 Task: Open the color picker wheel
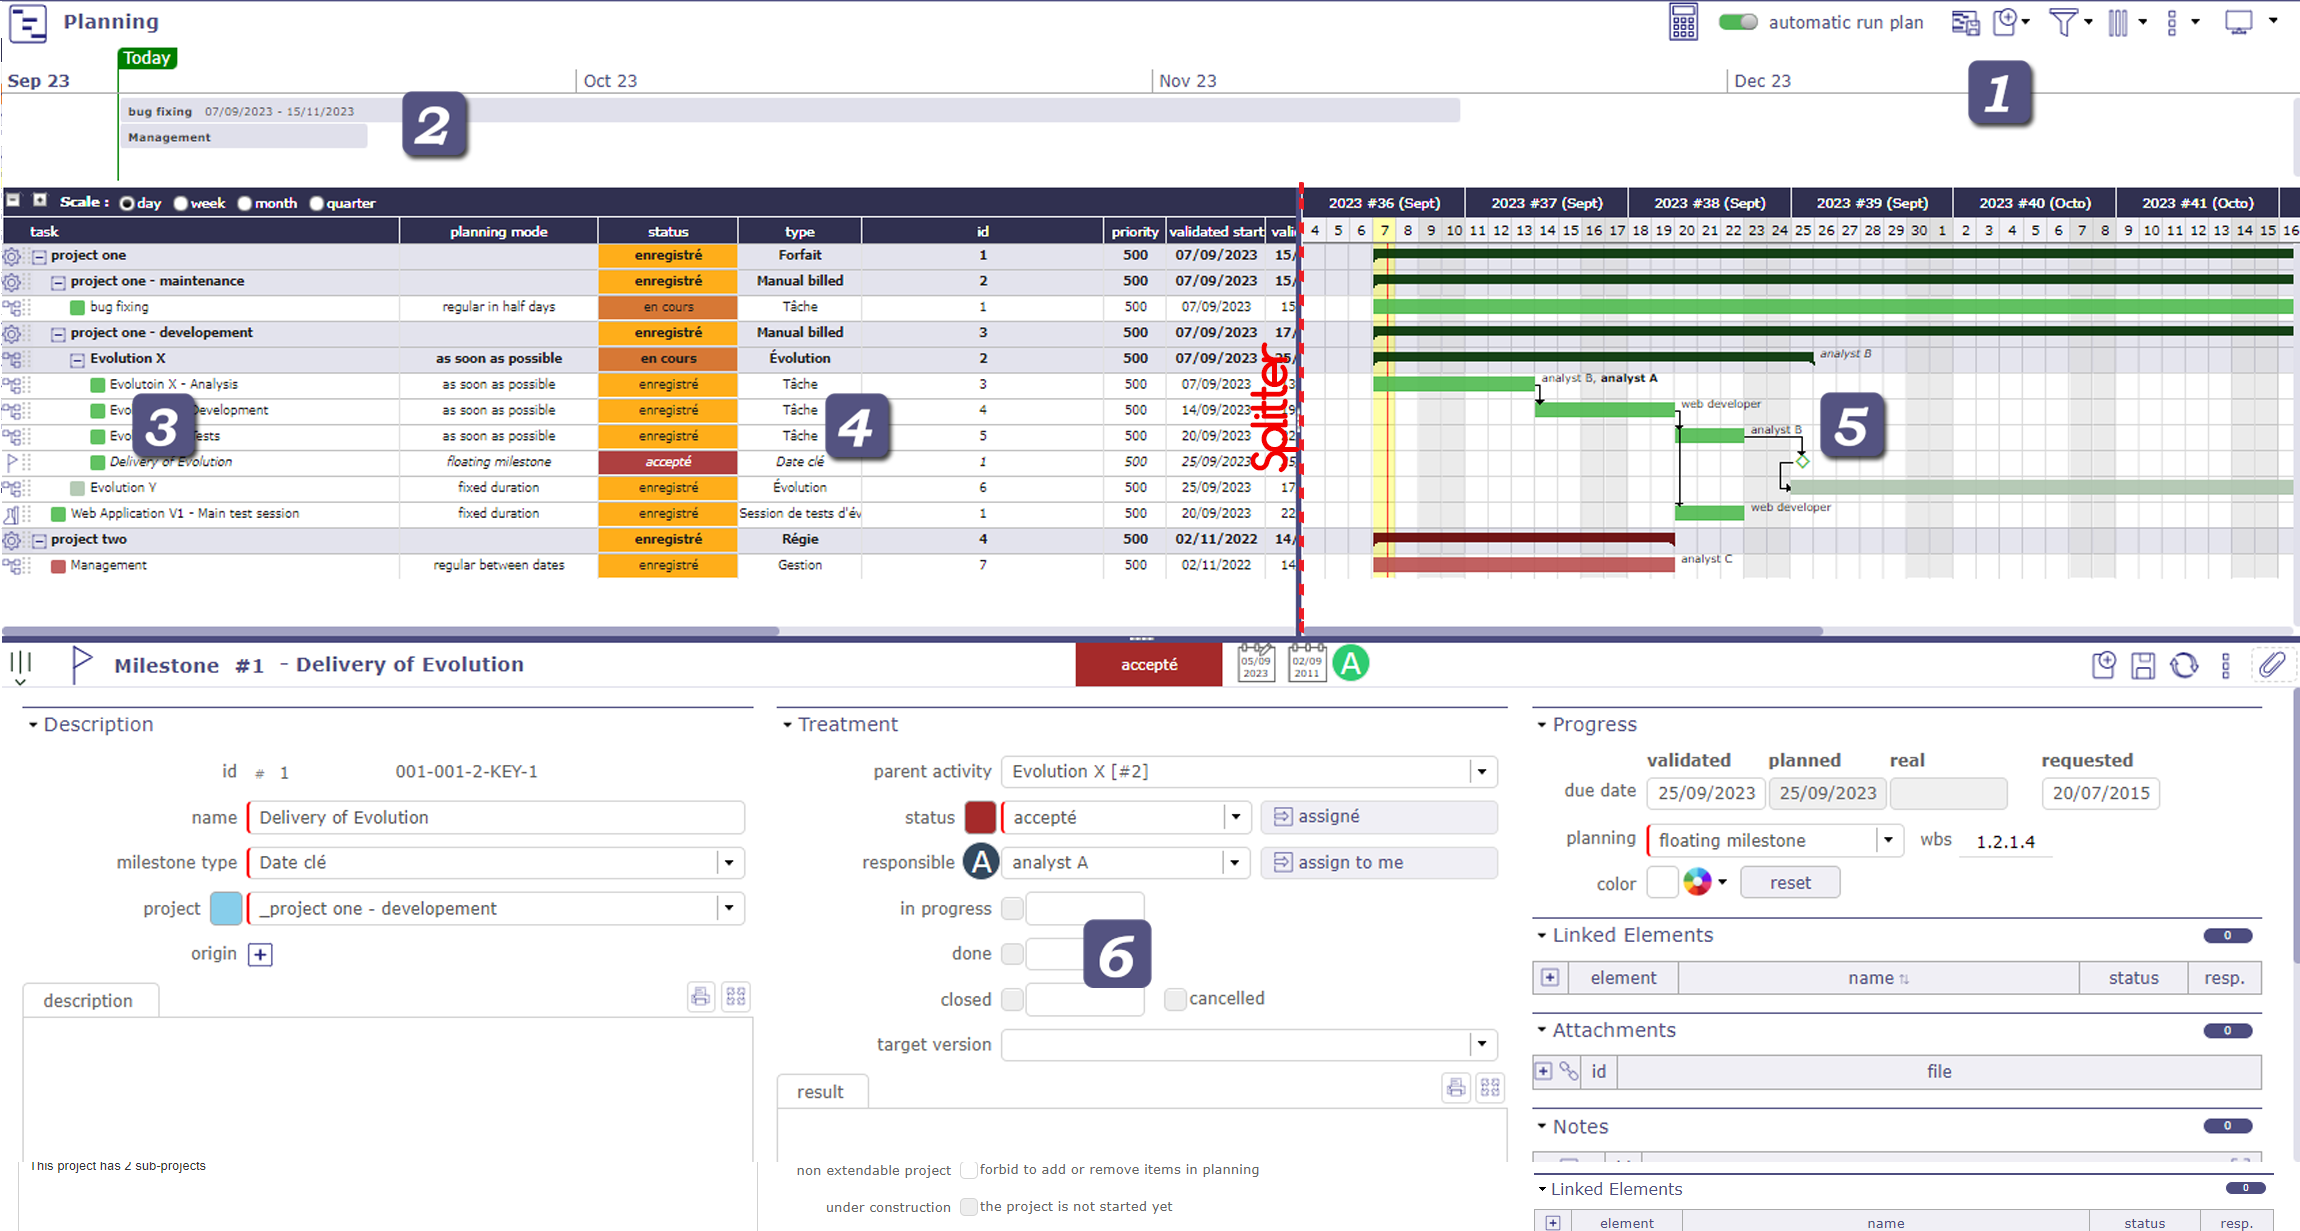[1697, 882]
